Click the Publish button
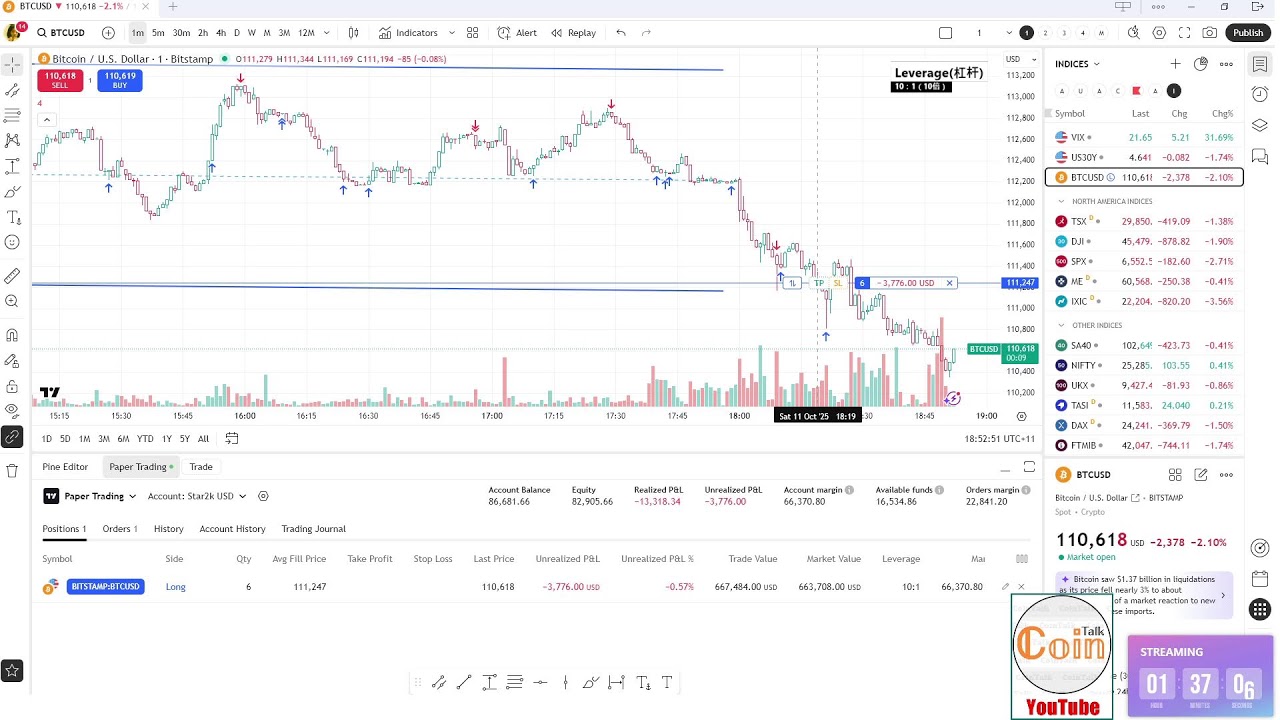 [1248, 33]
